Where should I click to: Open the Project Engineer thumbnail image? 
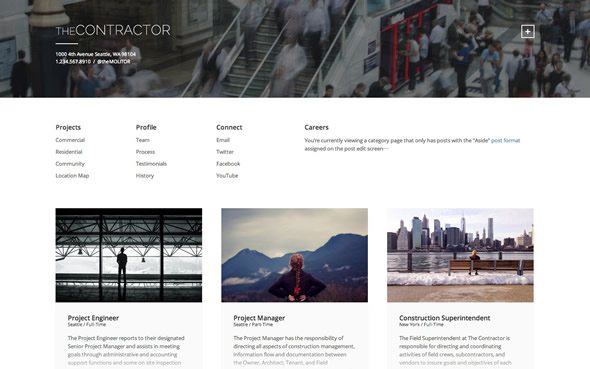129,255
